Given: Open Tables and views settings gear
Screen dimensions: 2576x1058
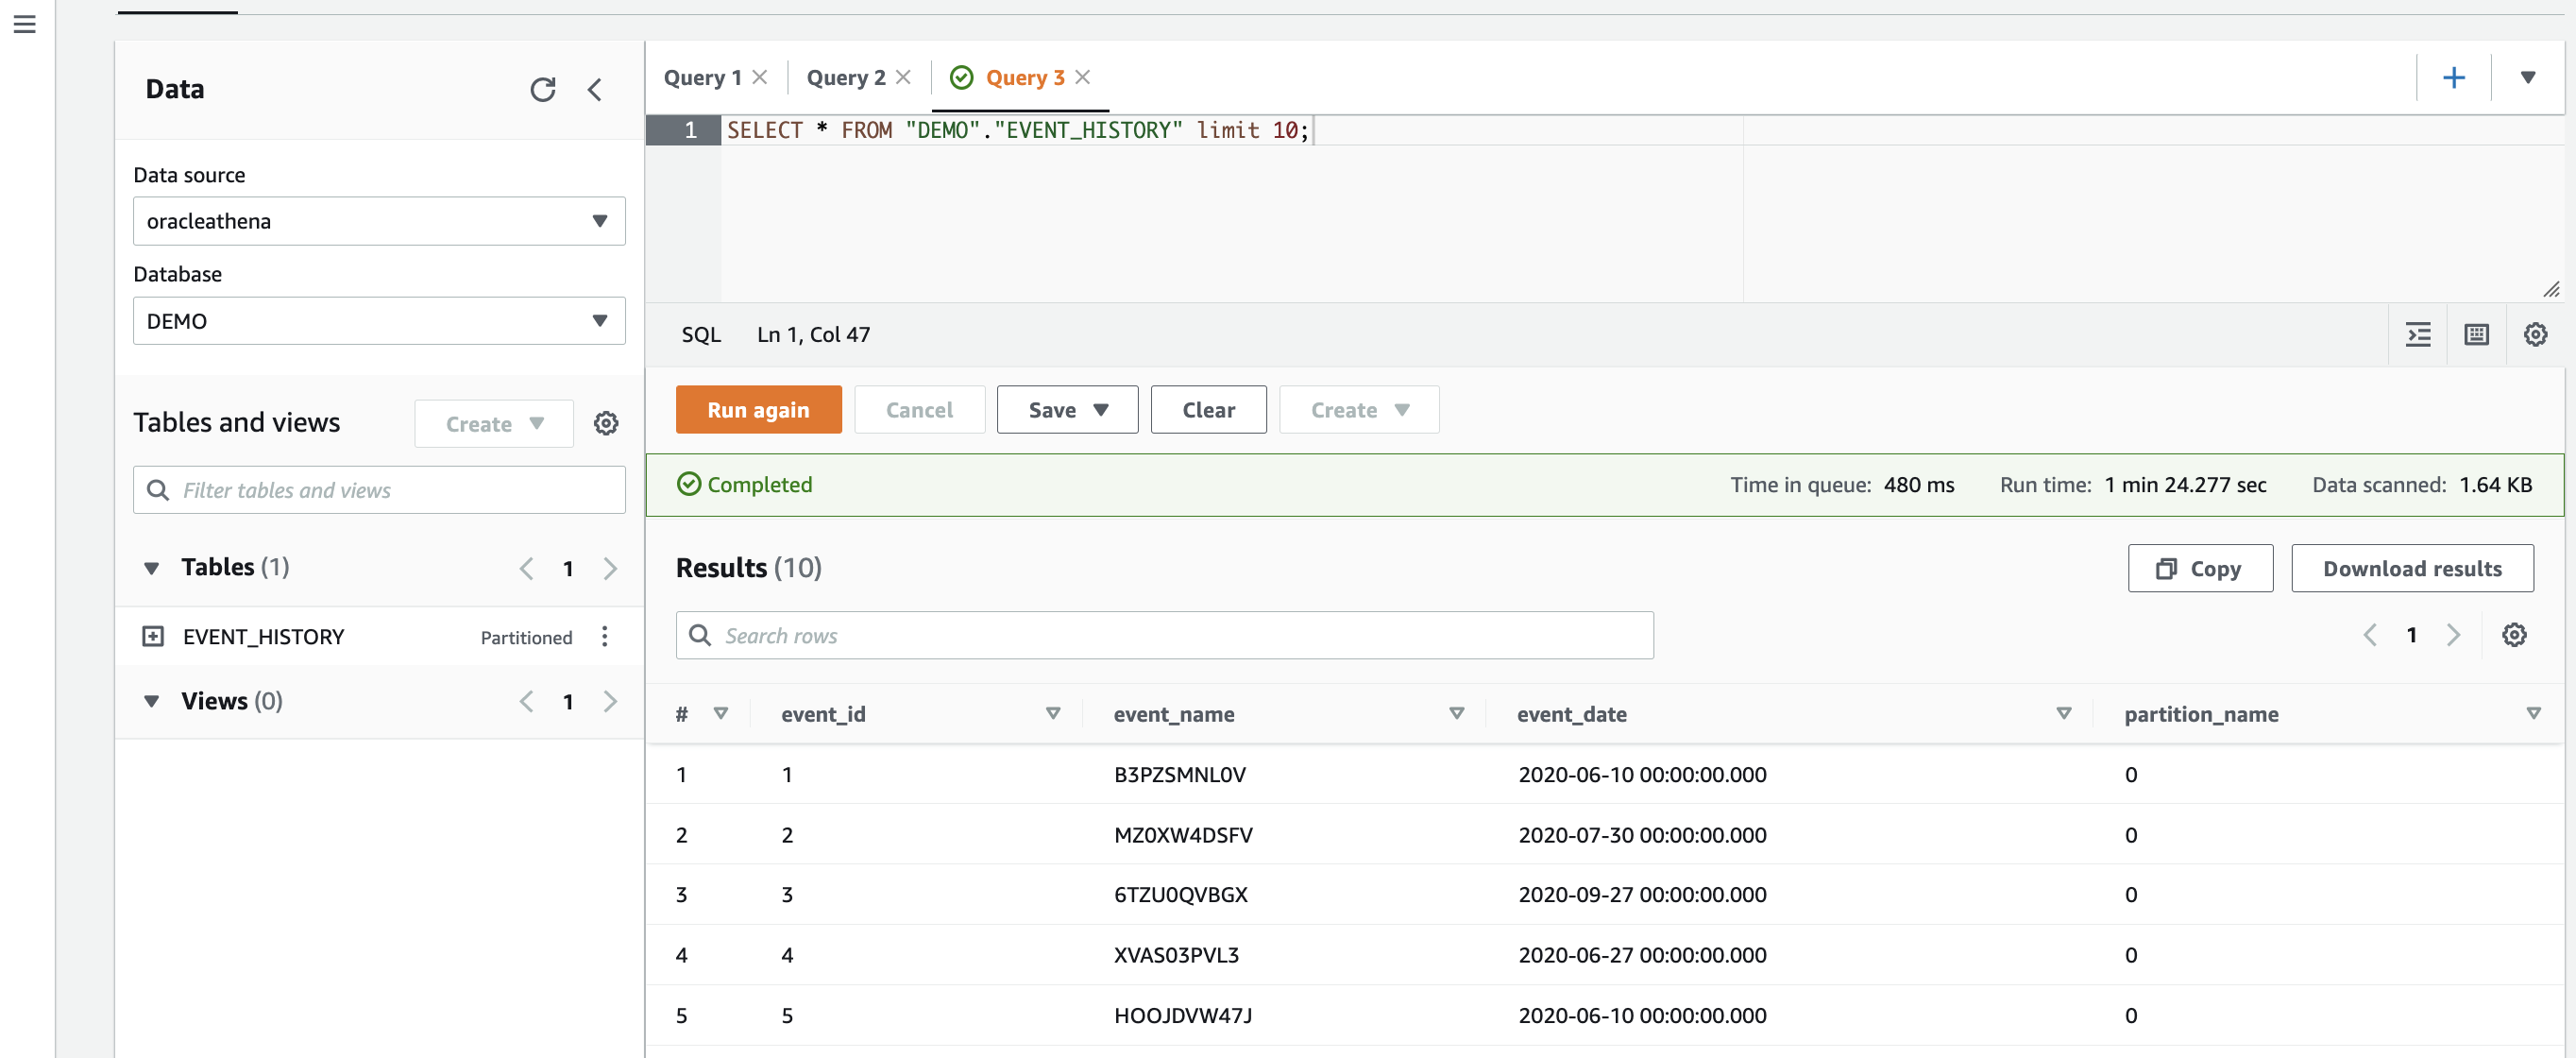Looking at the screenshot, I should tap(606, 423).
